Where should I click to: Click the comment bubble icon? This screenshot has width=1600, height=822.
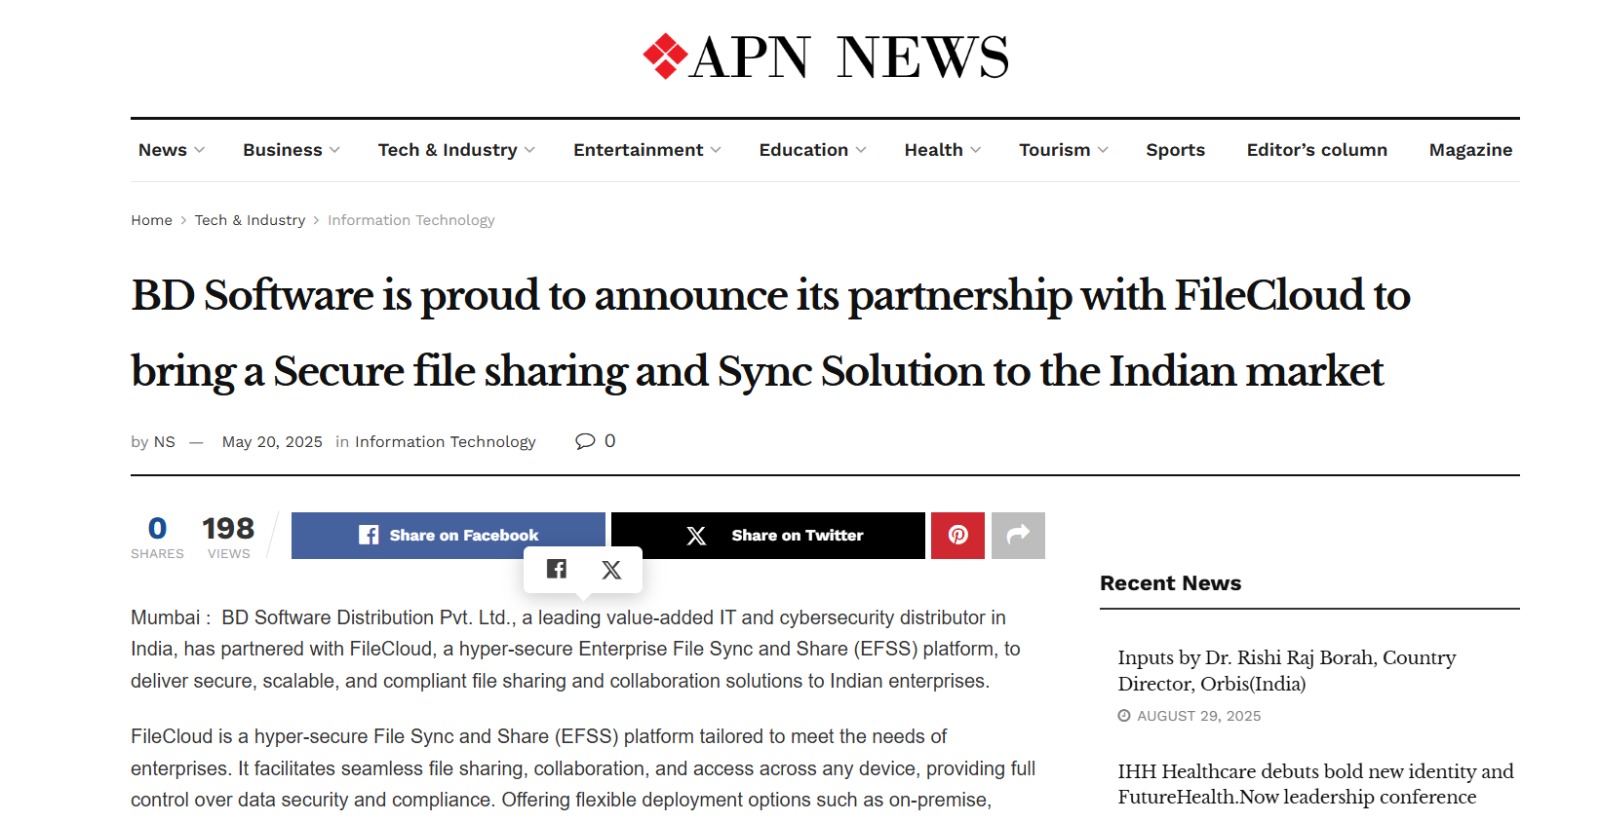[585, 441]
